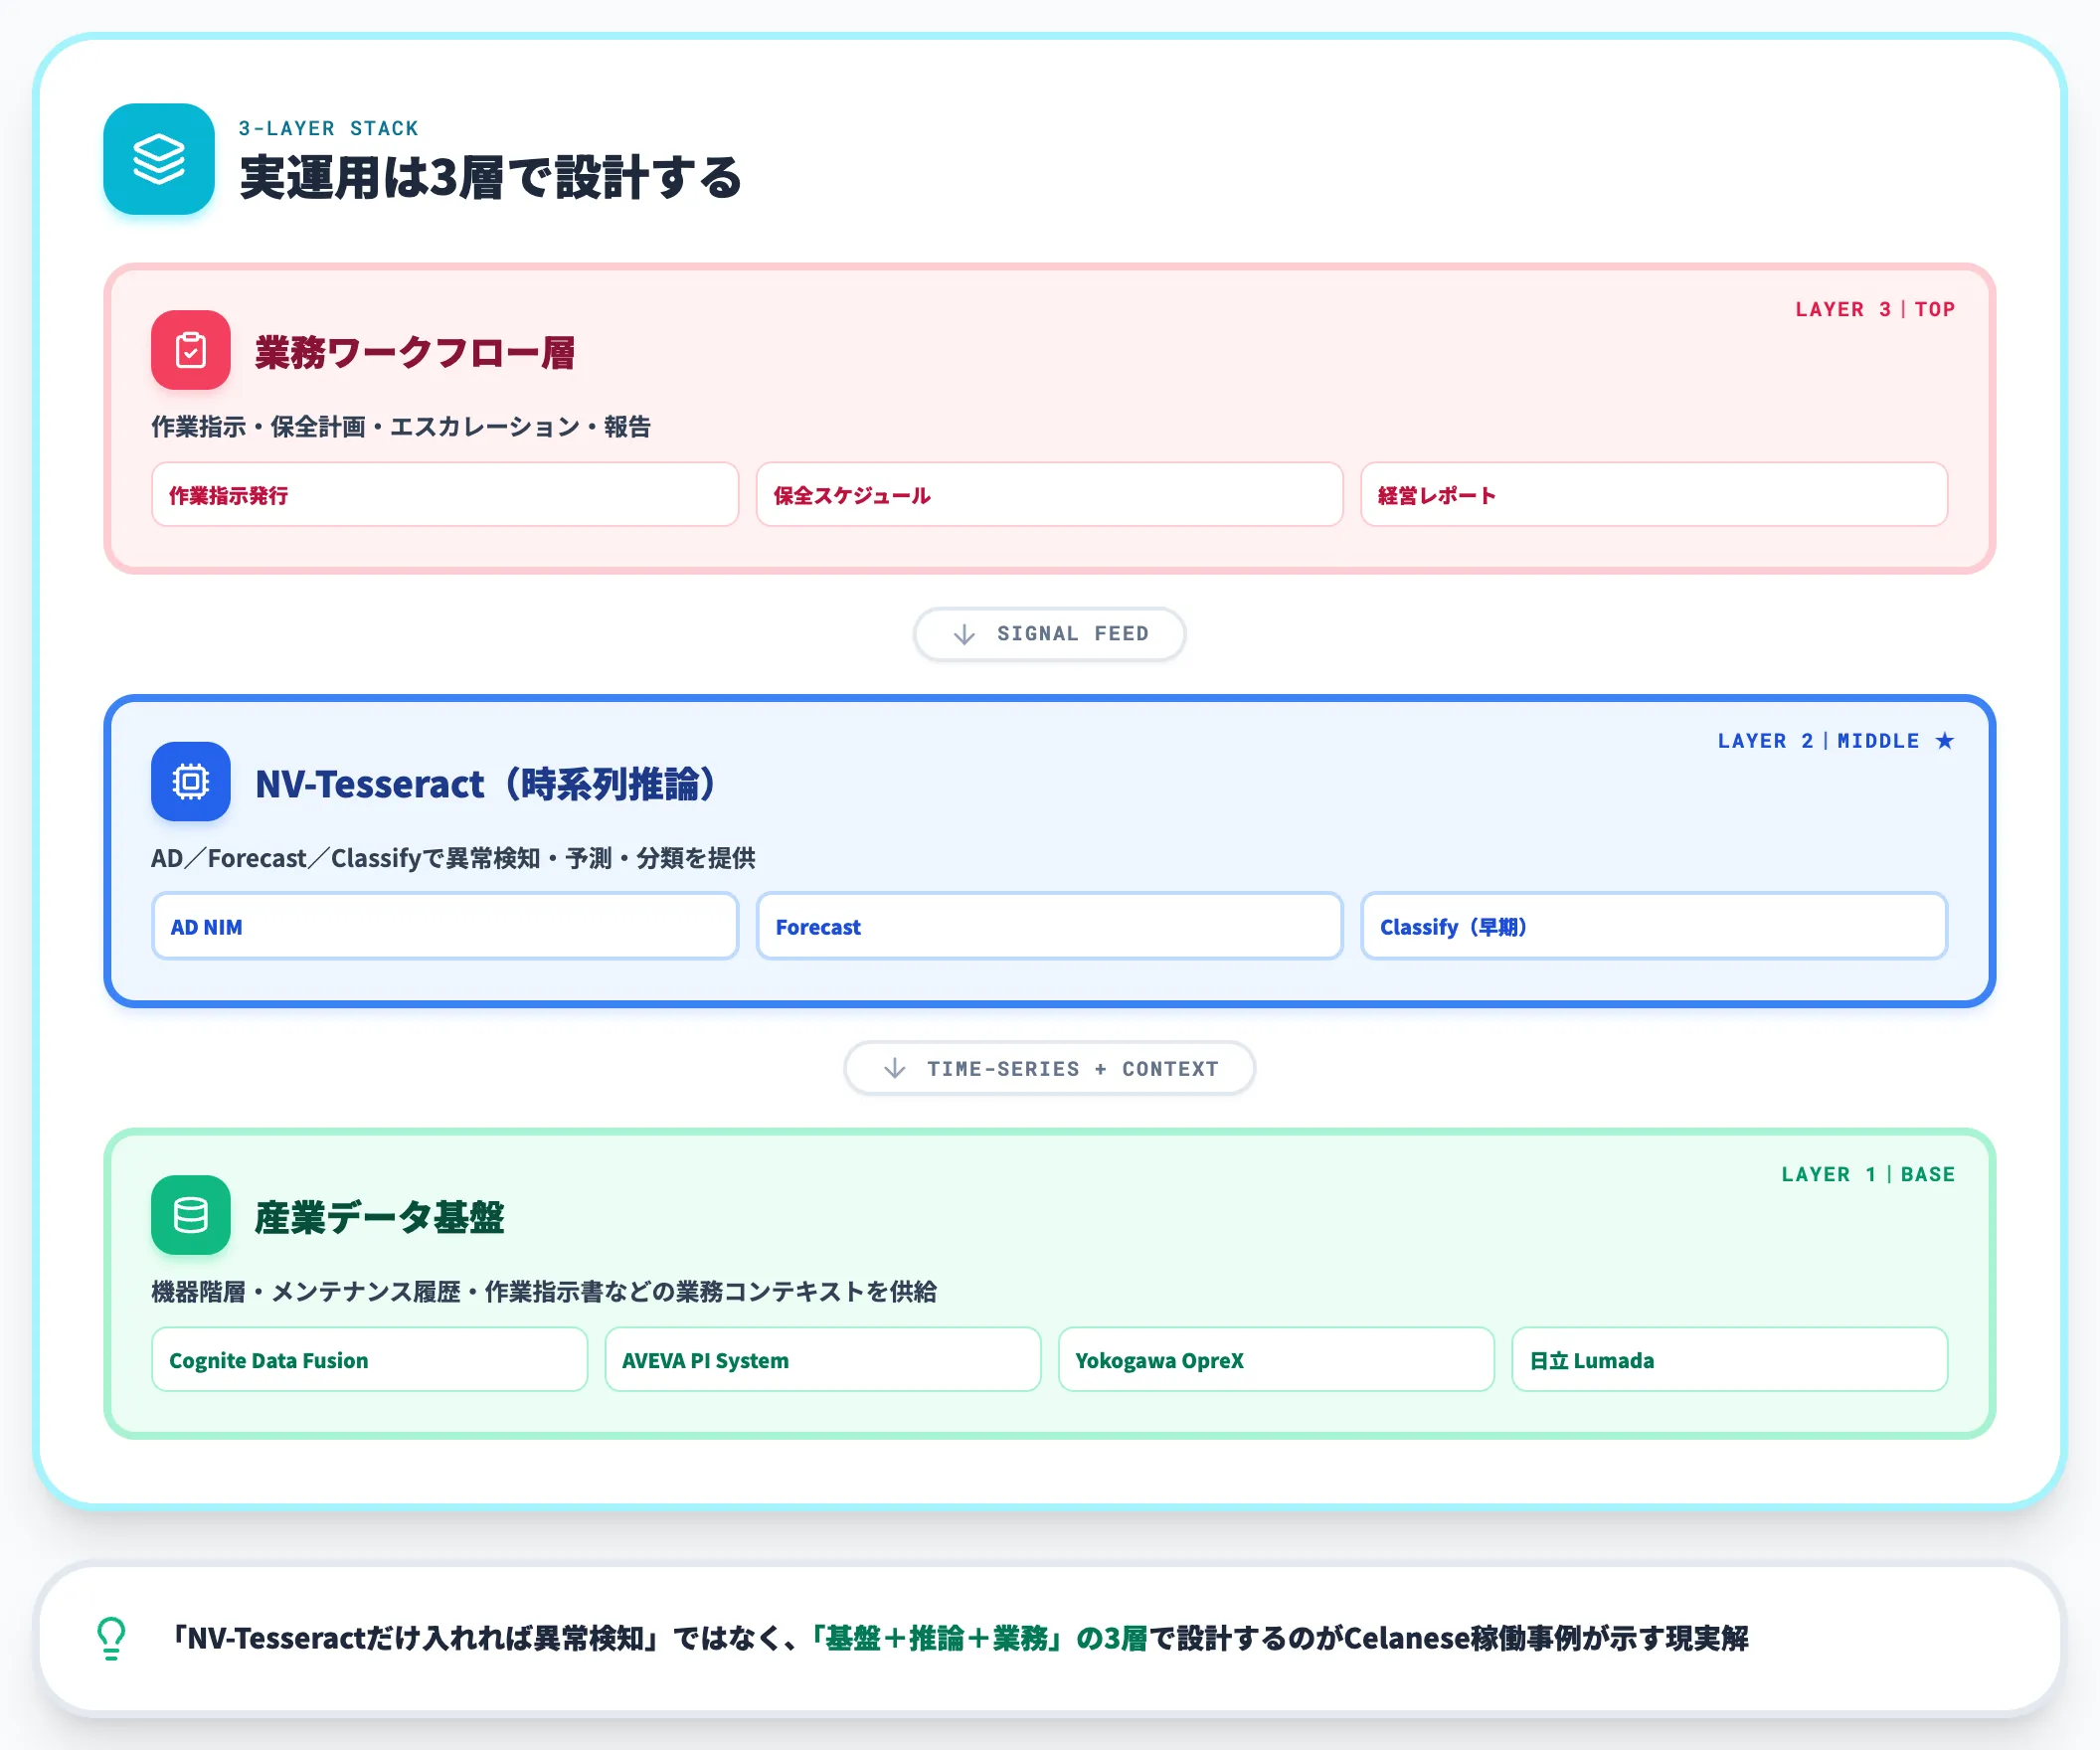This screenshot has height=1750, width=2100.
Task: Click the 作業指示・保全計画・エスカレーション・報告 description
Action: pyautogui.click(x=401, y=427)
